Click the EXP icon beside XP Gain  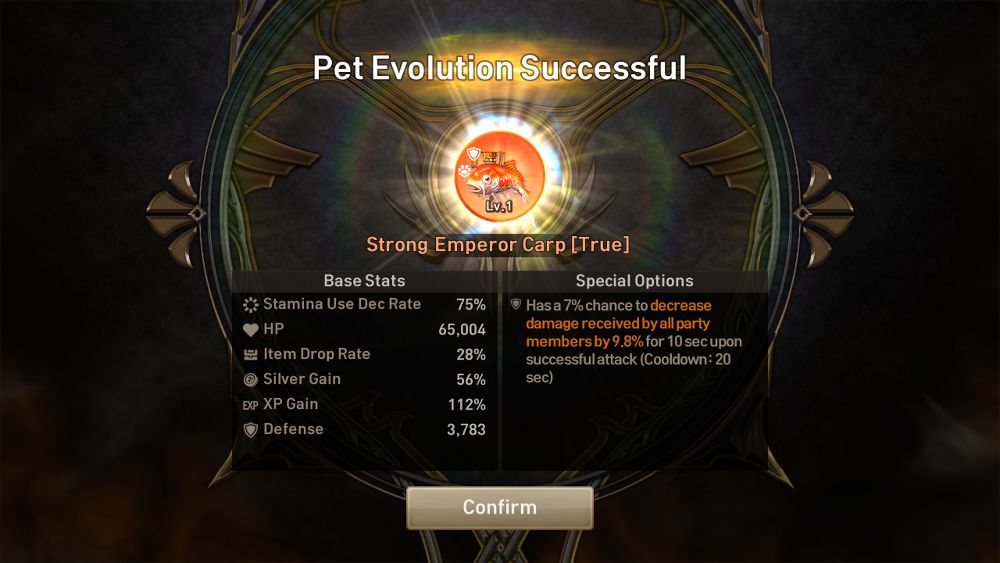click(x=250, y=405)
